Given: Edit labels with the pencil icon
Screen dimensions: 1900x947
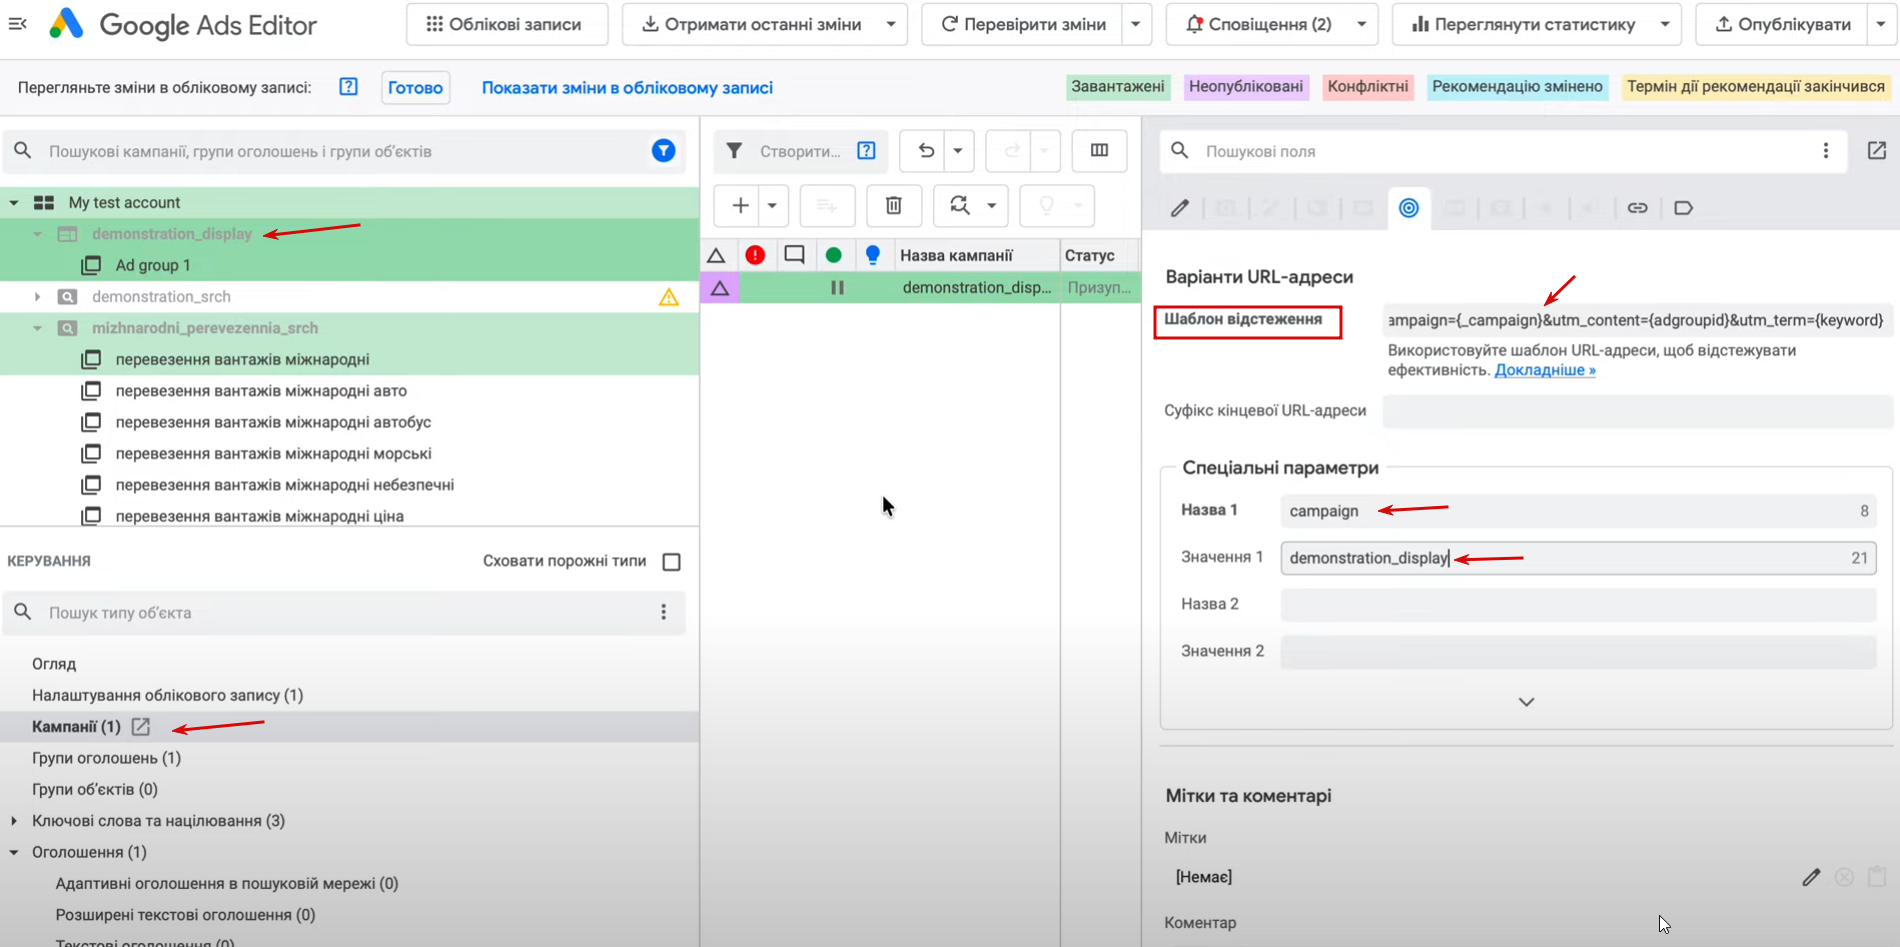Looking at the screenshot, I should click(x=1811, y=877).
